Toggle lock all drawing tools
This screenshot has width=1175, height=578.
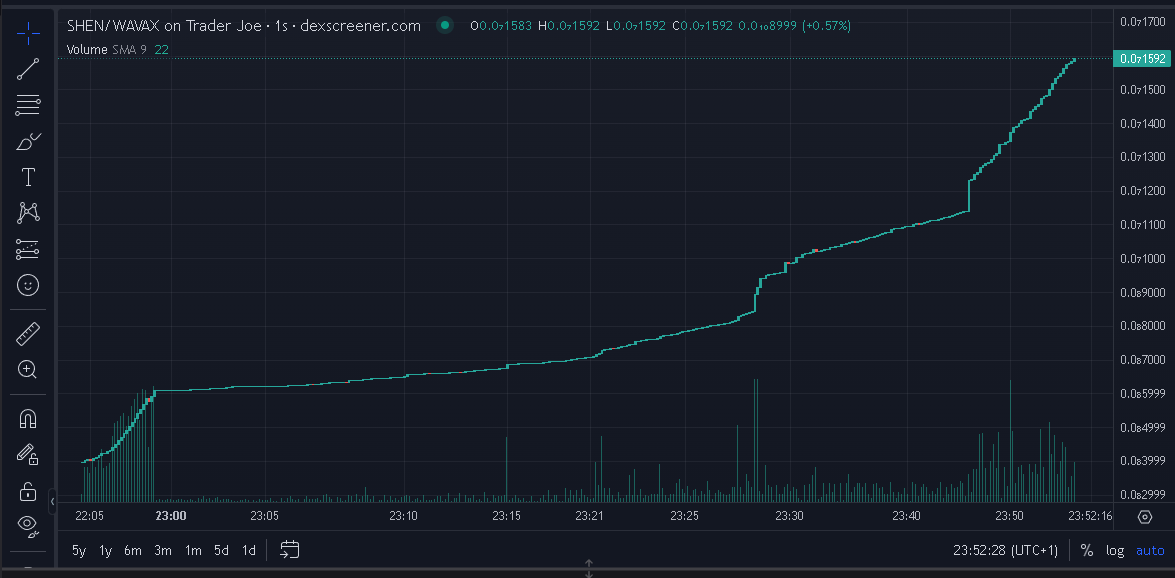click(x=28, y=491)
